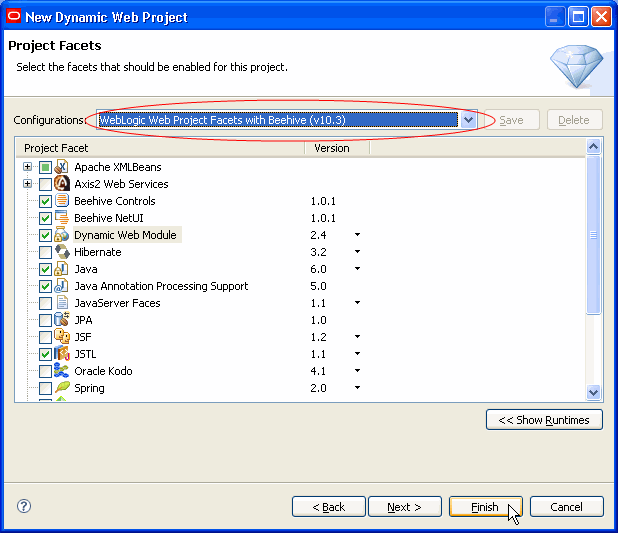Click the JSTL facet icon
This screenshot has height=533, width=618.
[x=62, y=354]
